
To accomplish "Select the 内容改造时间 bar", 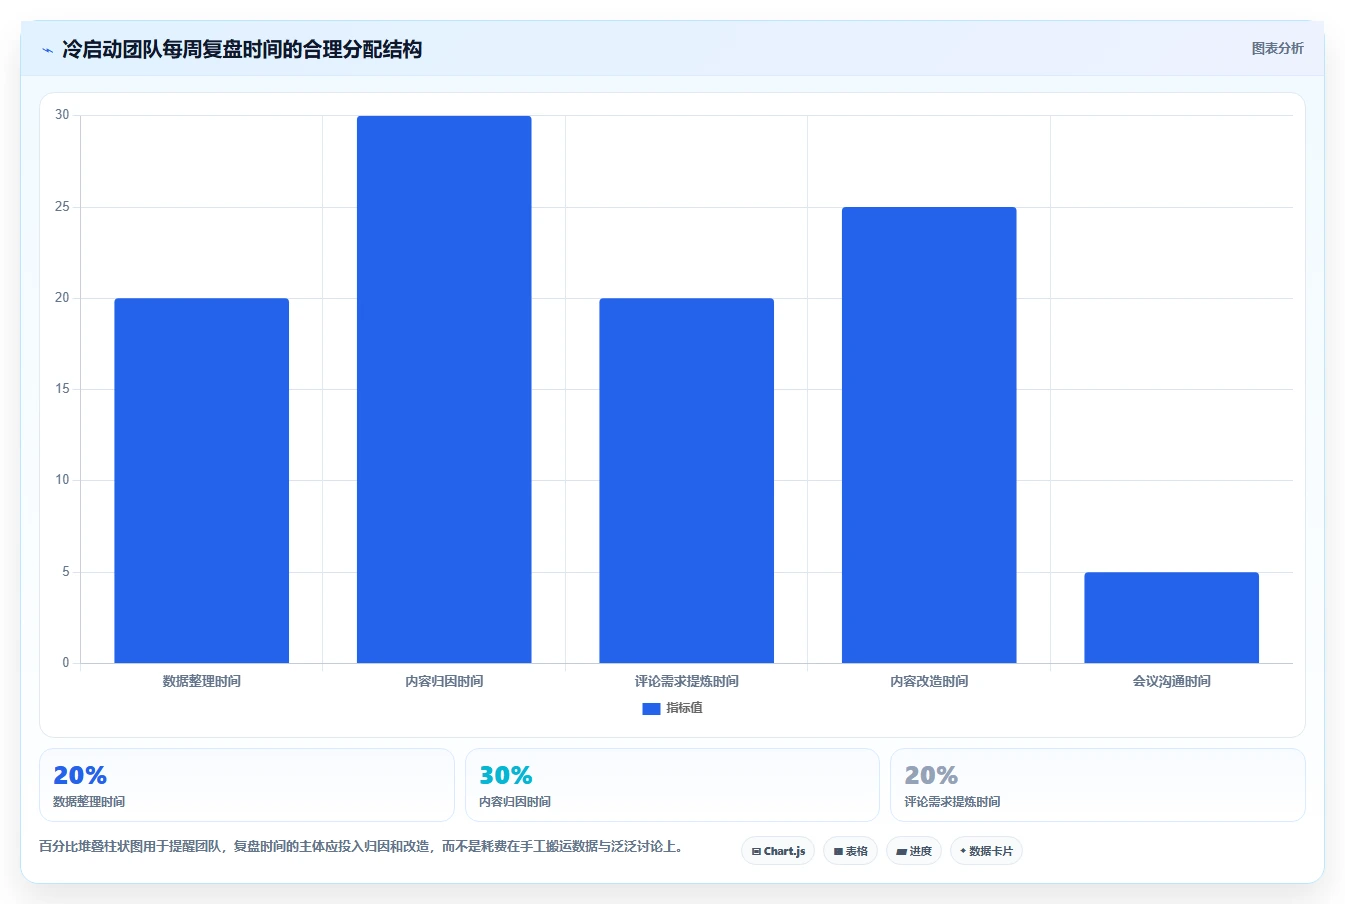I will tap(929, 435).
